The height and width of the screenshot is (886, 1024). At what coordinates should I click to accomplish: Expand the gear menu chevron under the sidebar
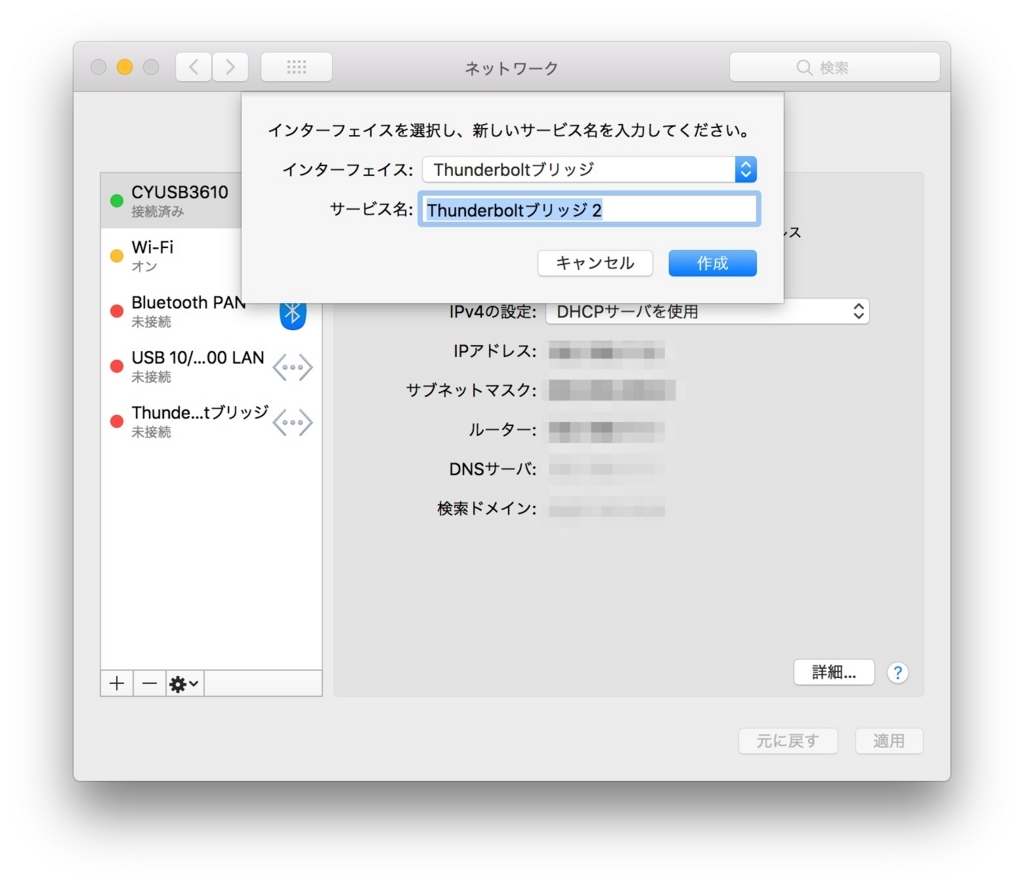tap(194, 683)
